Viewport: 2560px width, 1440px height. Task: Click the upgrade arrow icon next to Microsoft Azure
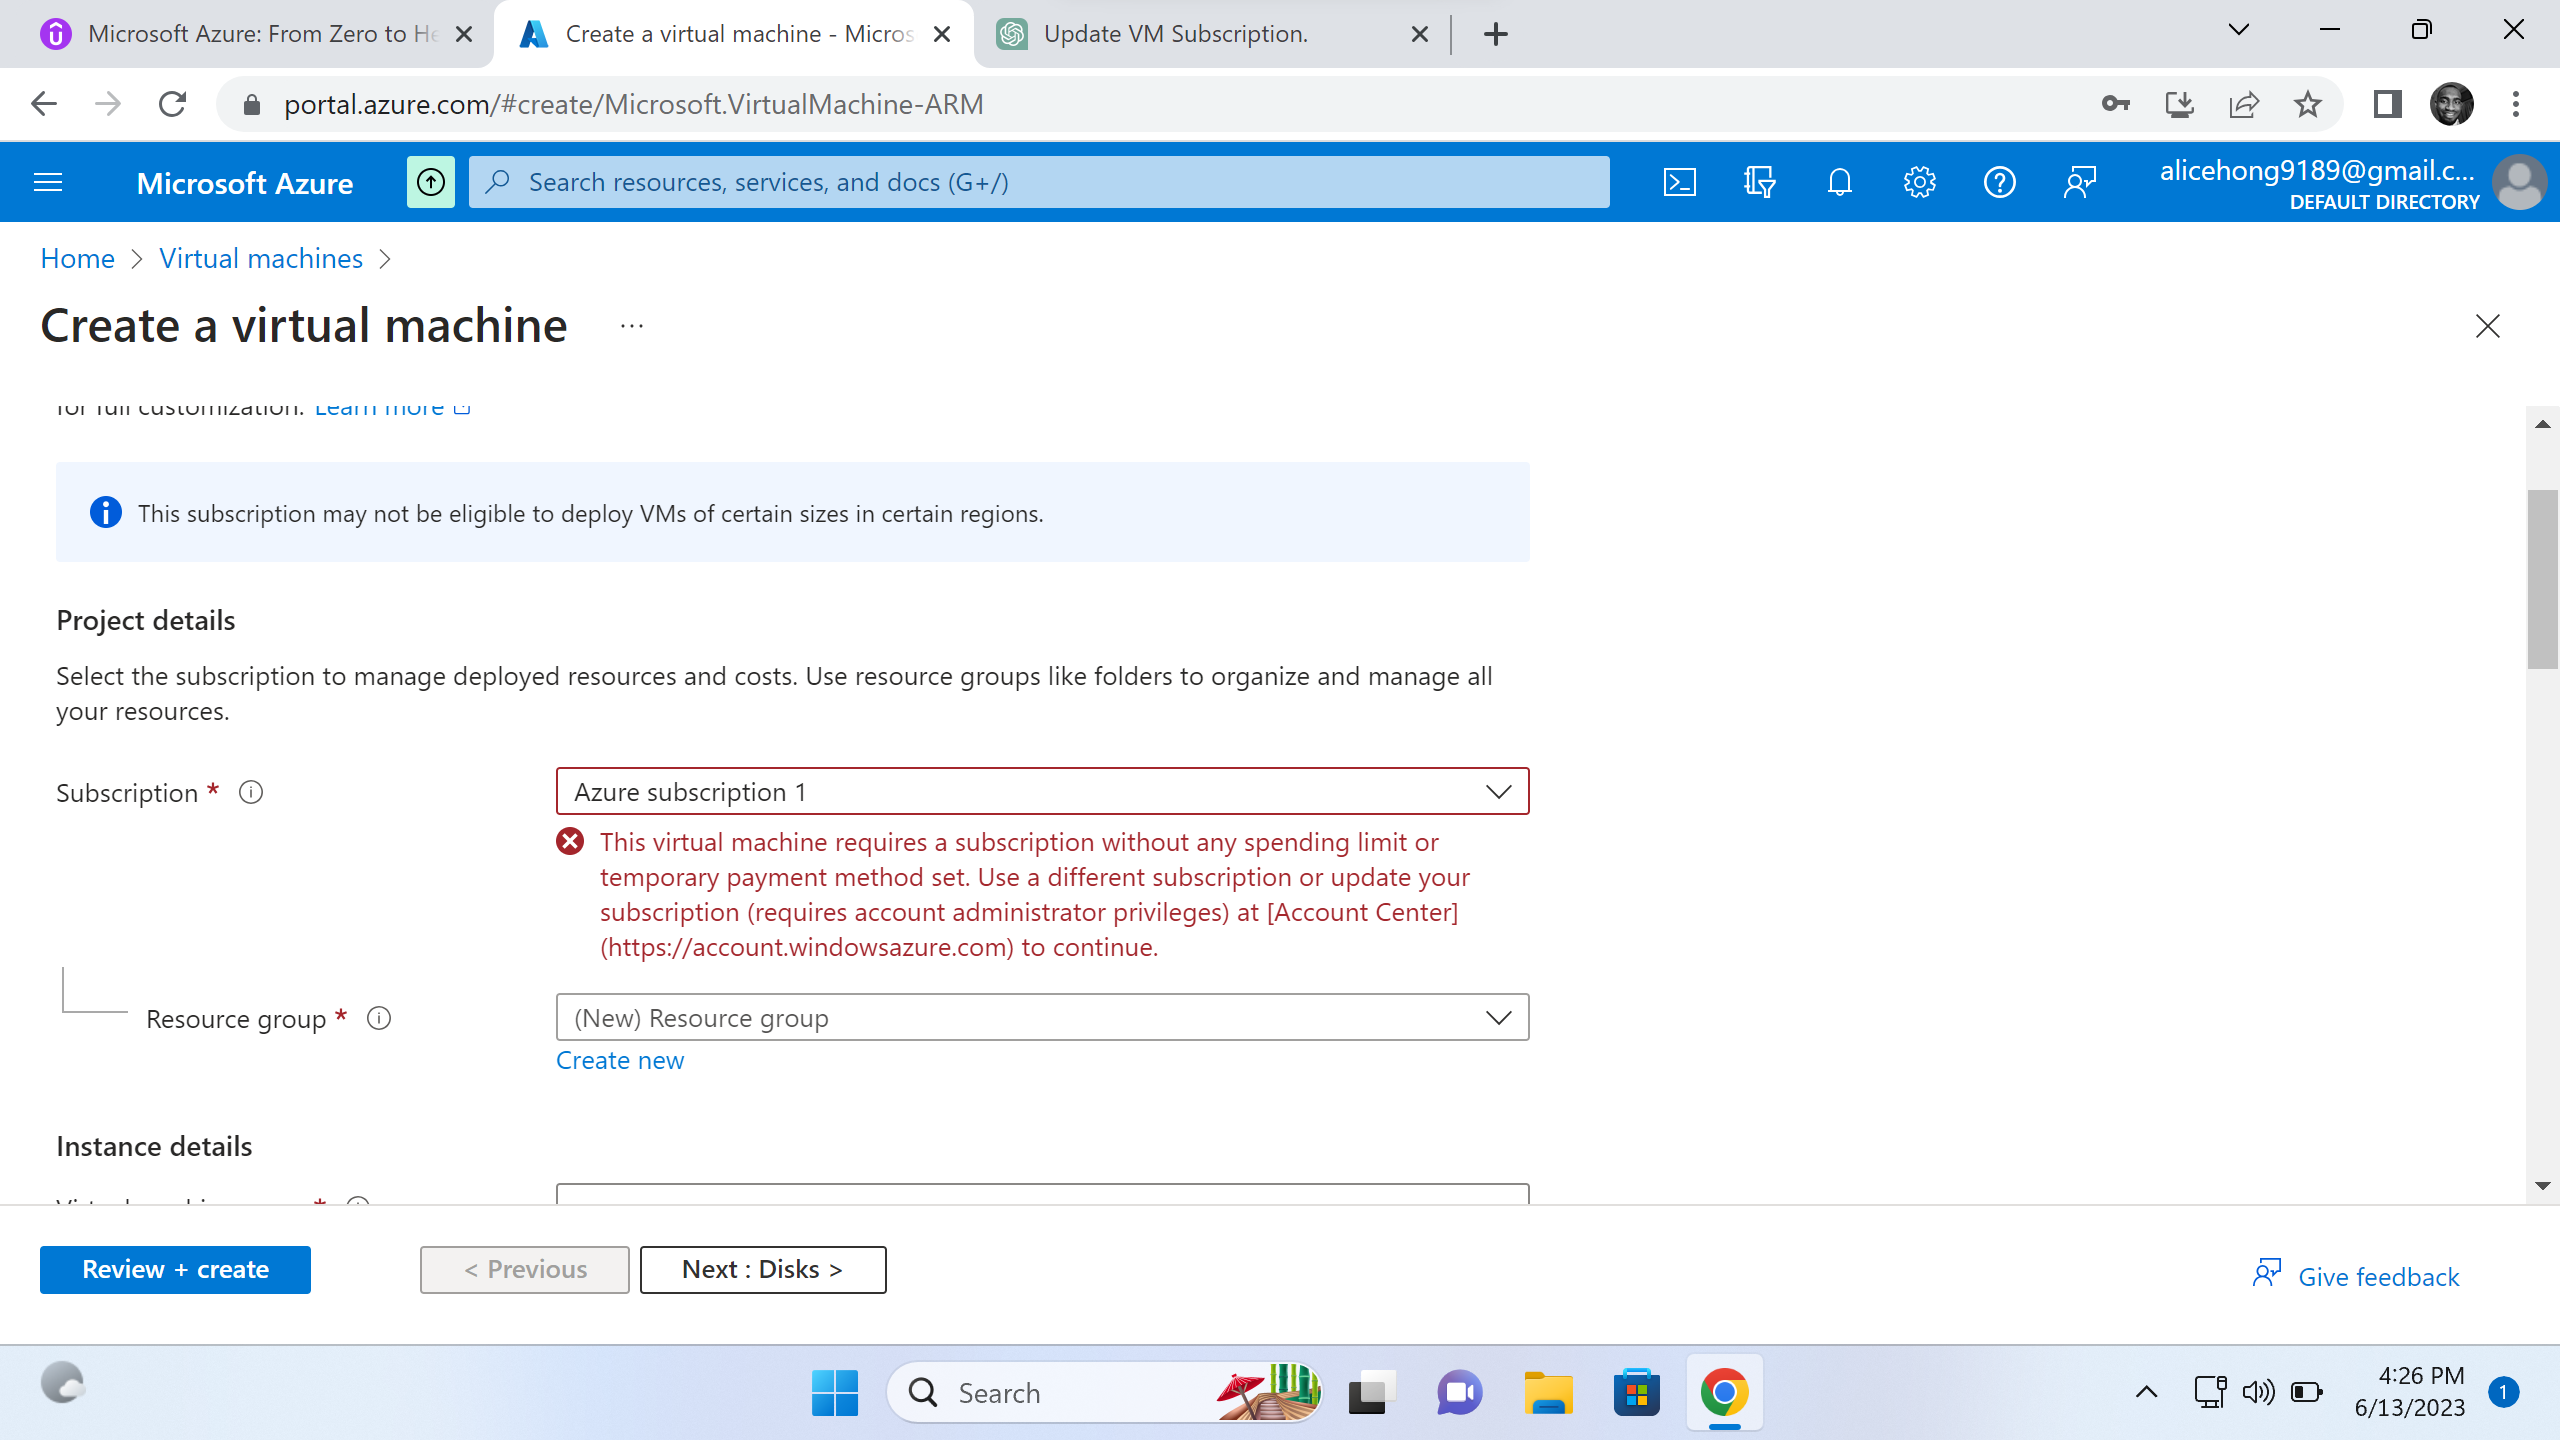tap(431, 182)
